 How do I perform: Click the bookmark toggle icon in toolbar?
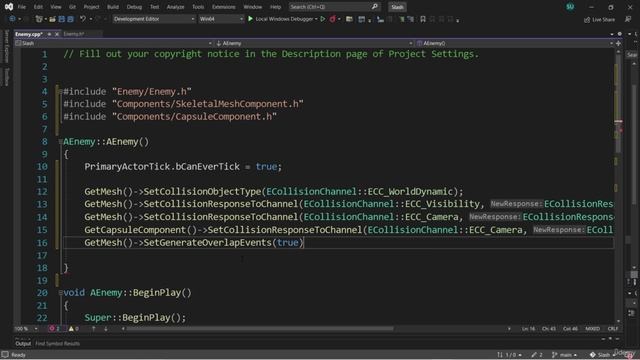click(423, 19)
